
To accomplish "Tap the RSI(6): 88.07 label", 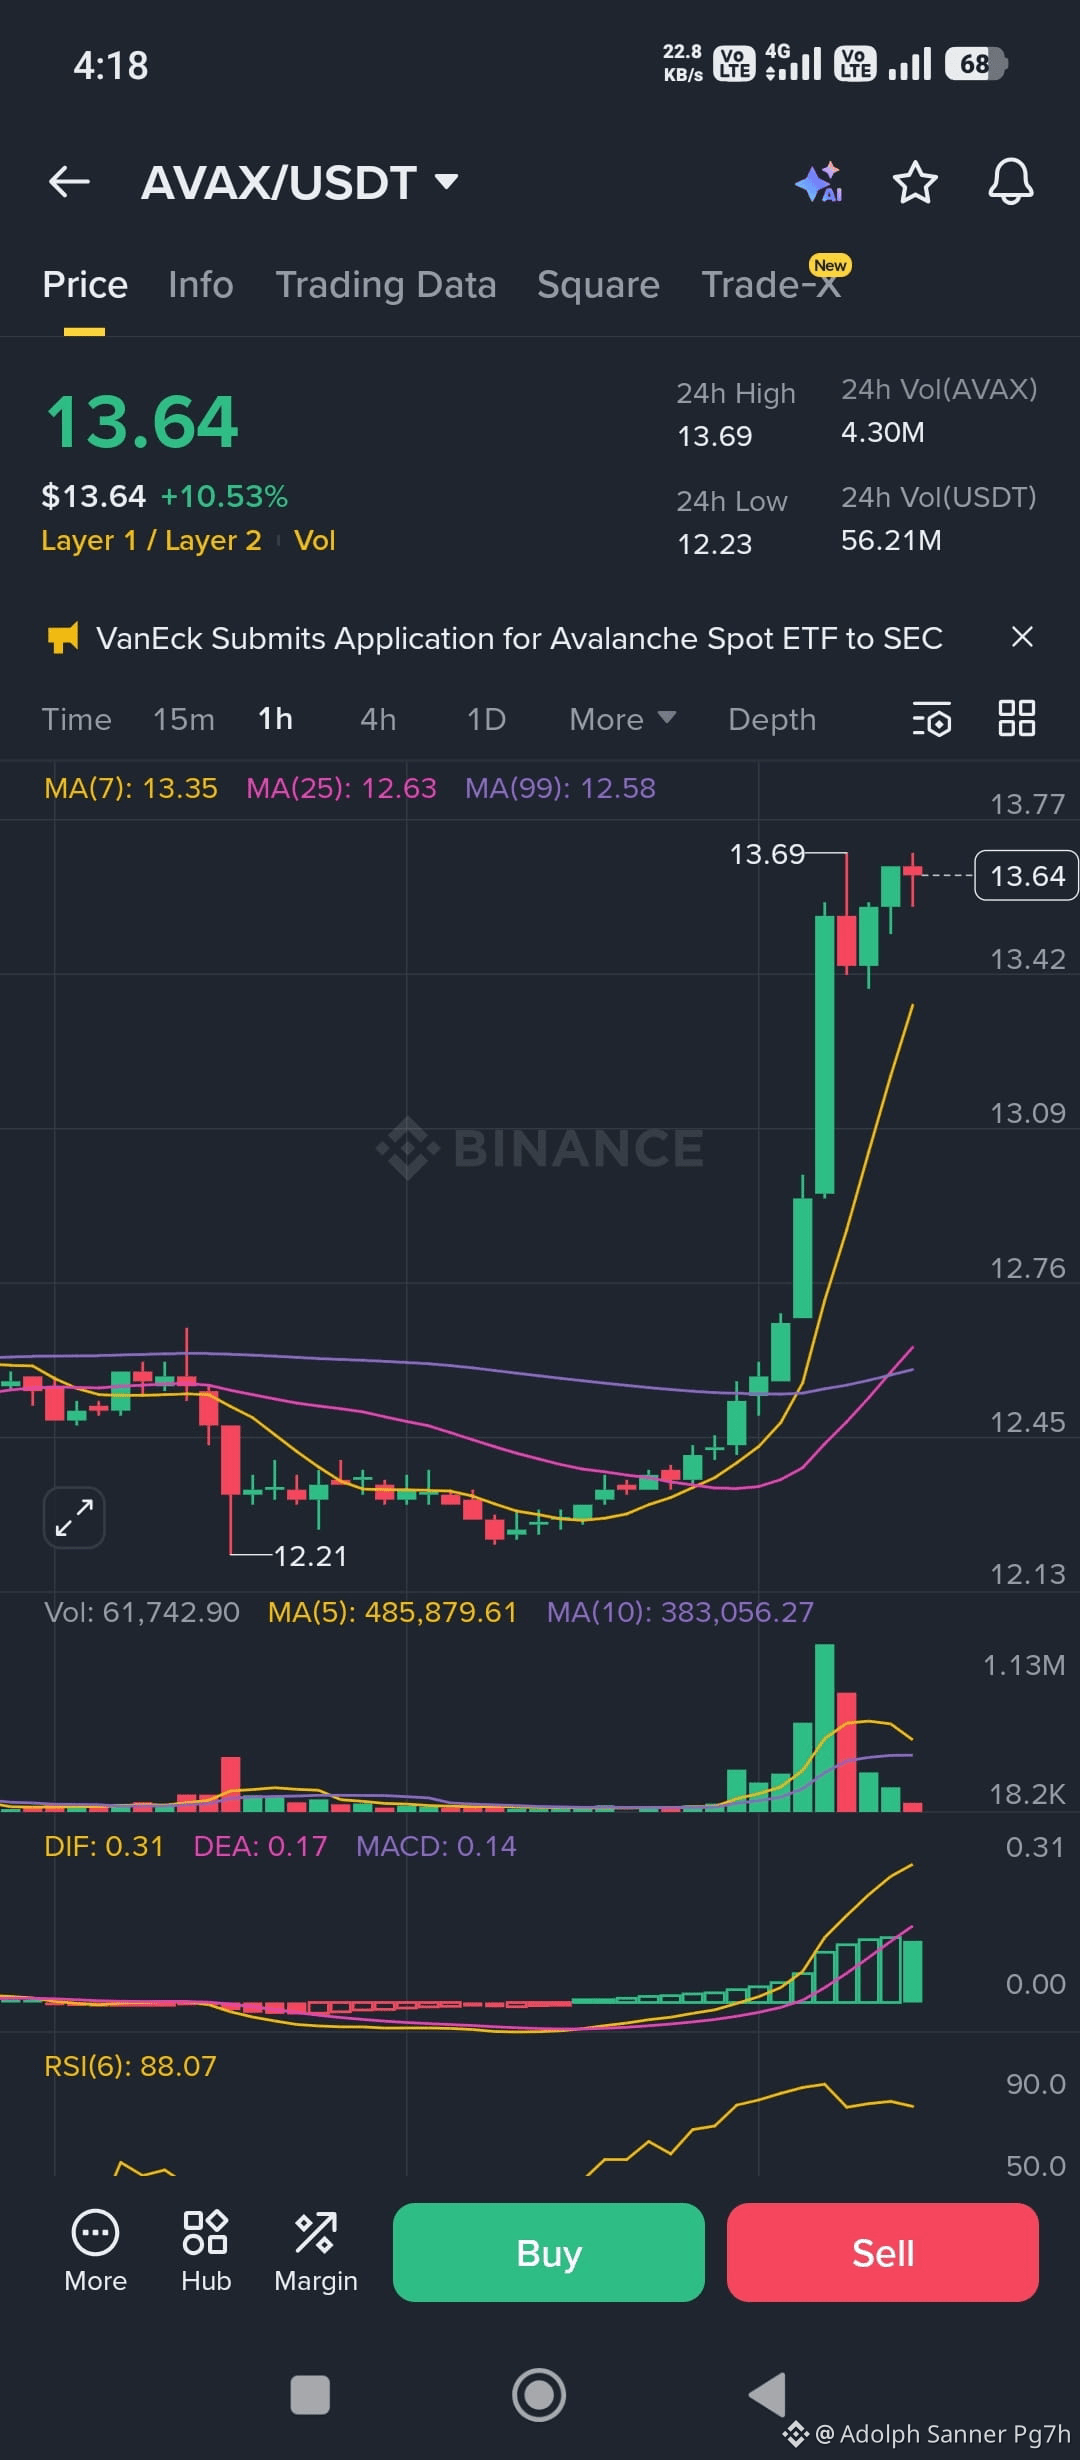I will point(130,2066).
